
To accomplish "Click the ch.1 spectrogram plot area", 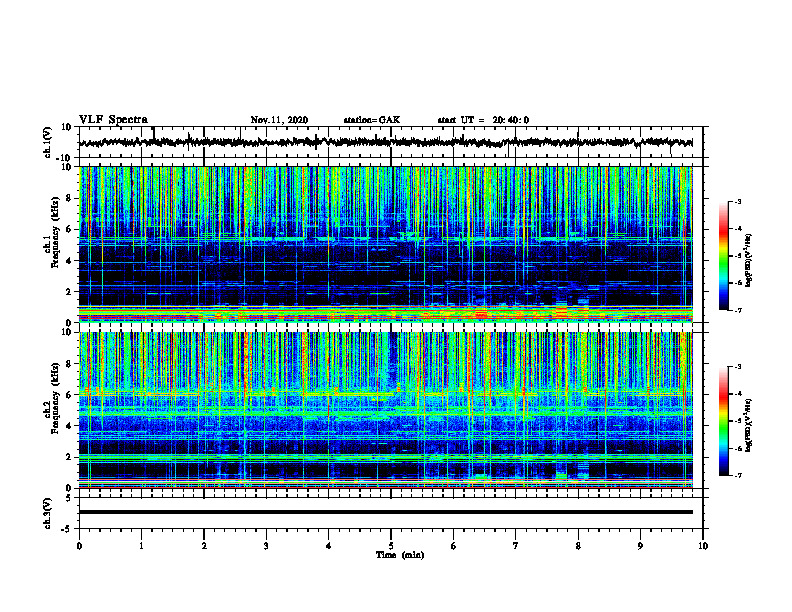I will point(385,244).
